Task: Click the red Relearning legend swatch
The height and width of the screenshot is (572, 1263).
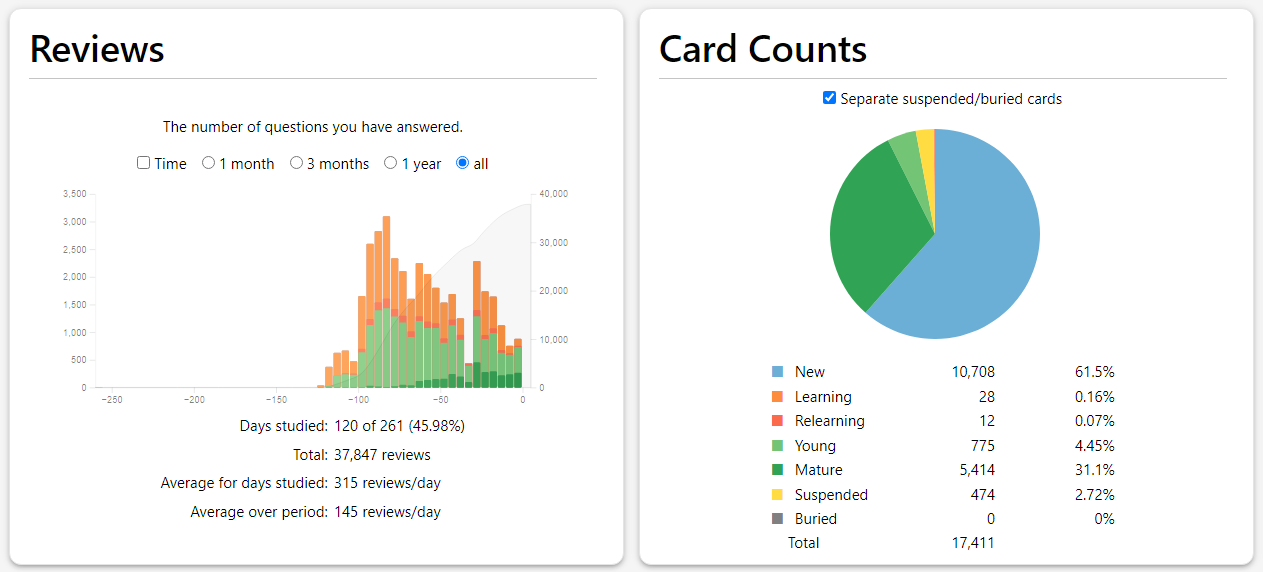Action: tap(777, 421)
